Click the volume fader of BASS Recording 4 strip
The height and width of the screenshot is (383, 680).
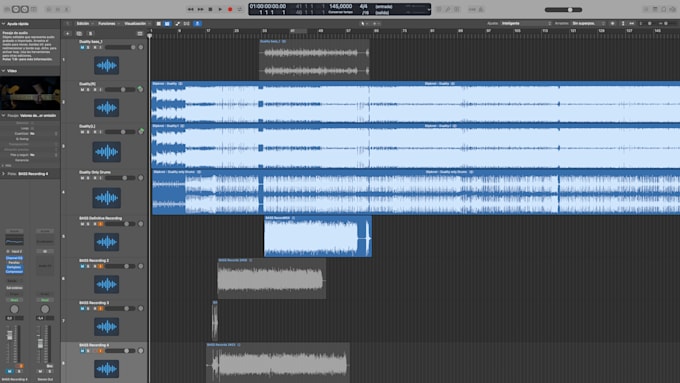(x=10, y=335)
